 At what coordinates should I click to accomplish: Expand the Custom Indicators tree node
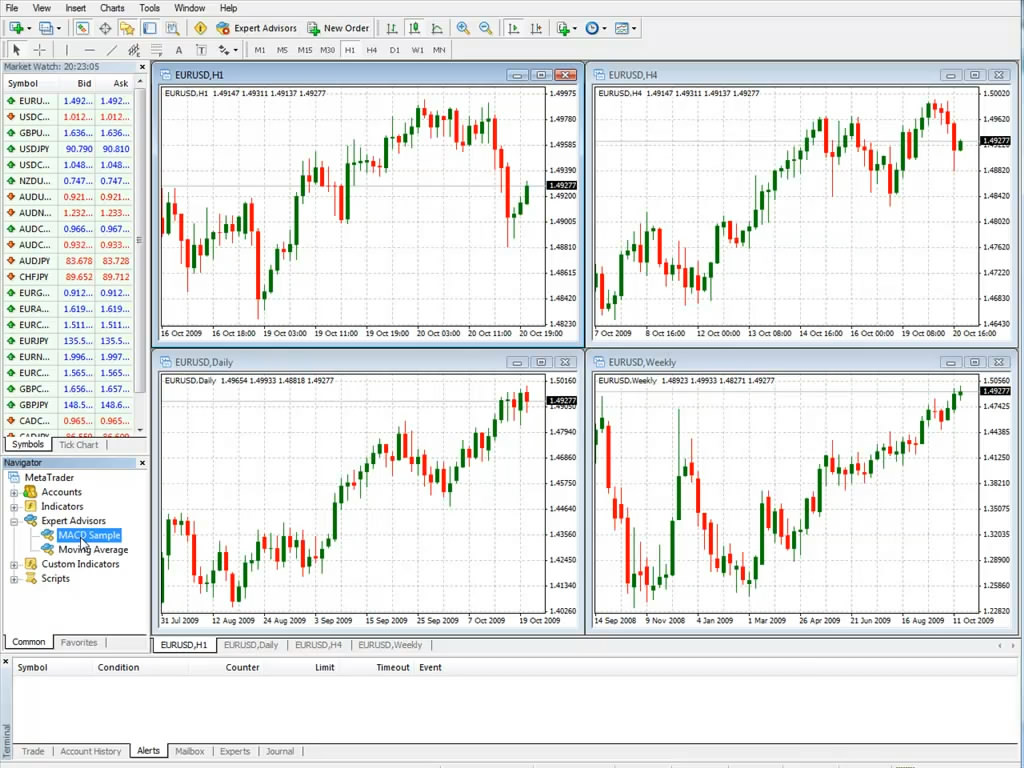coord(14,564)
